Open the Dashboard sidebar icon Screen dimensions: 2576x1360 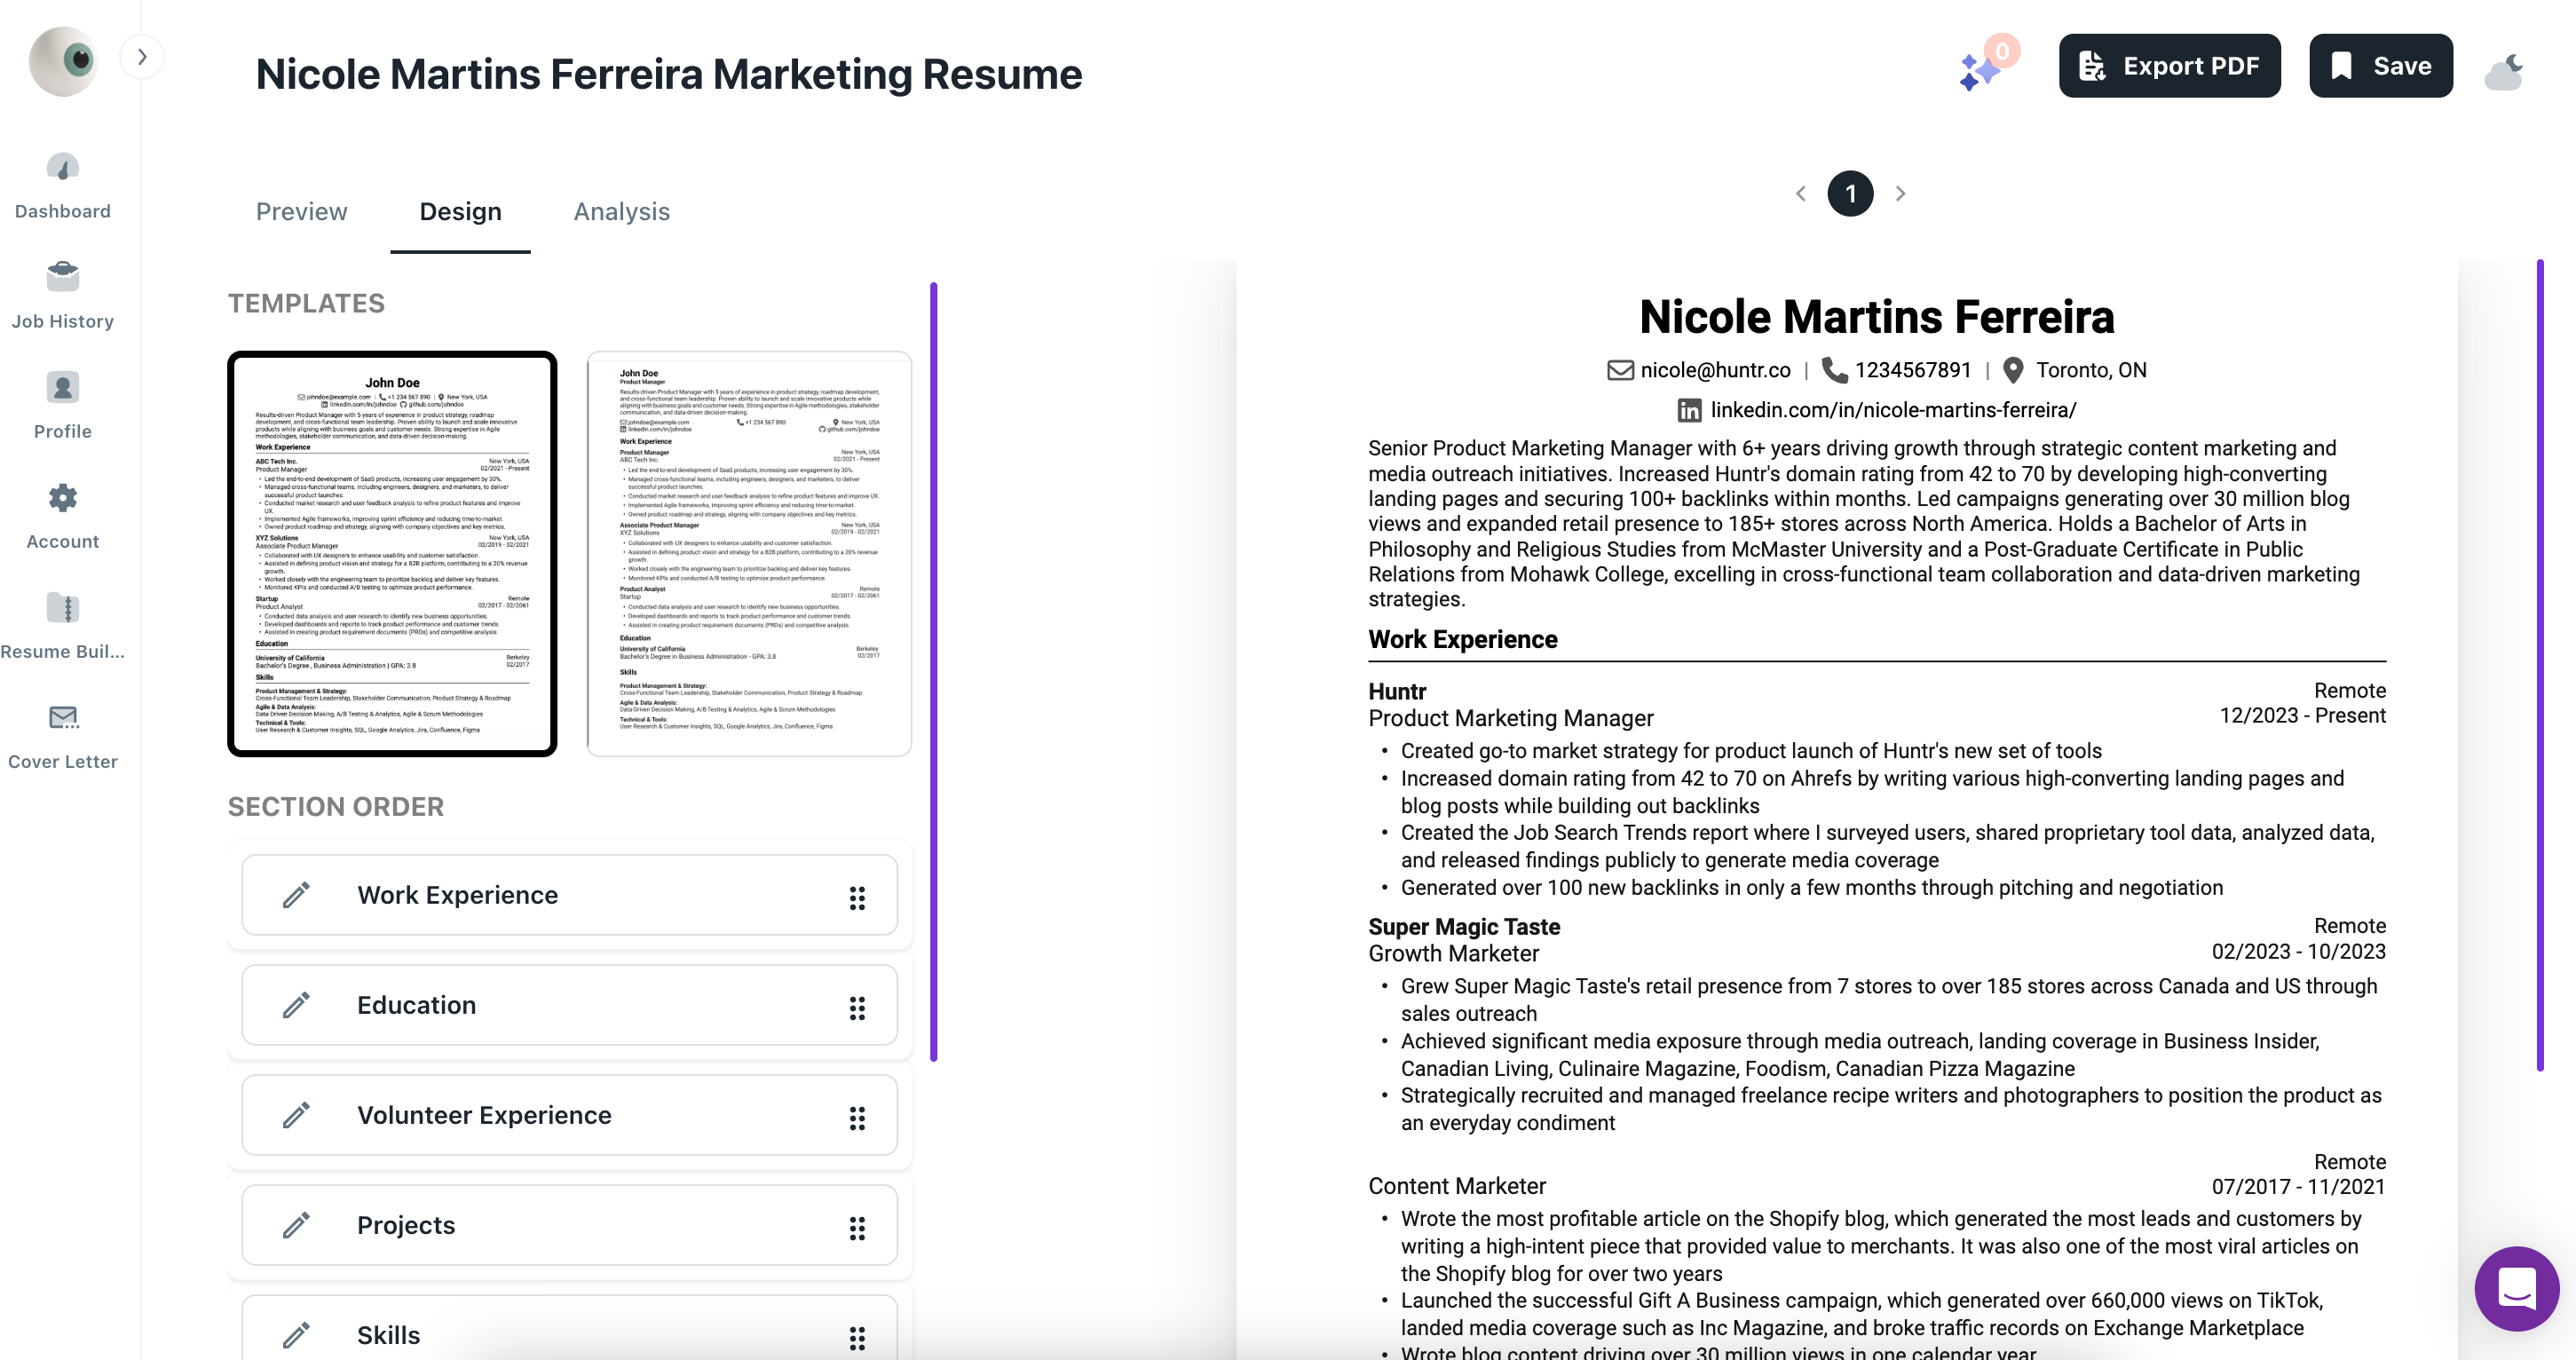62,168
